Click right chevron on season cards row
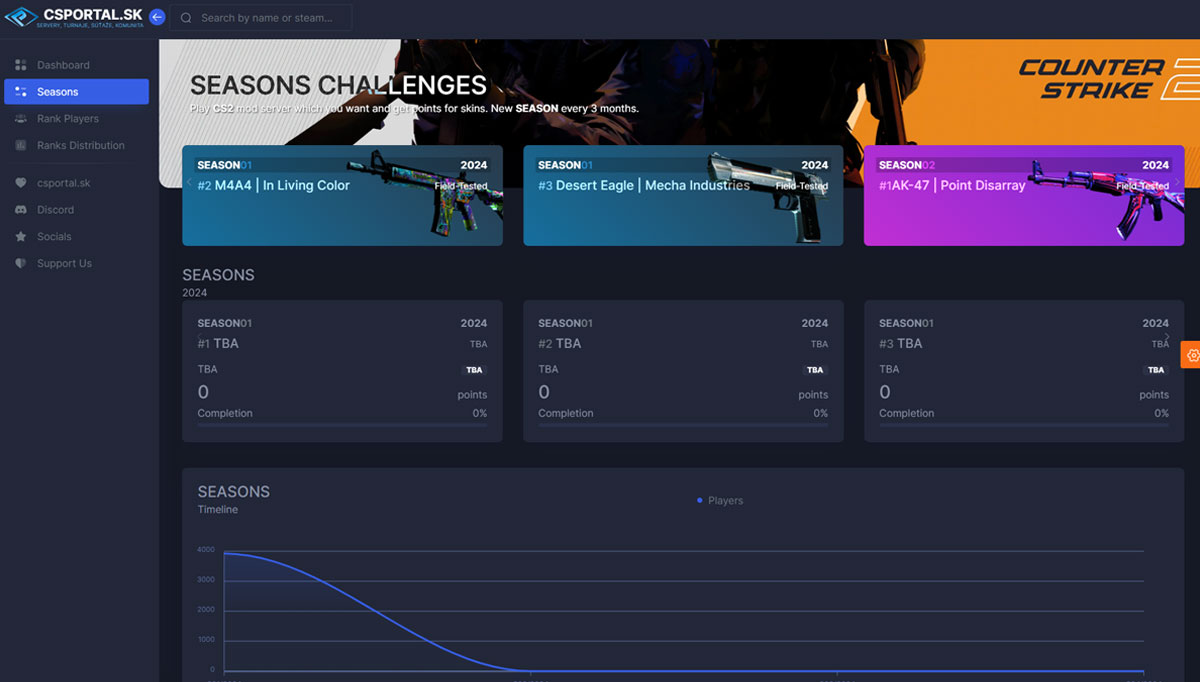This screenshot has width=1200, height=682. (1166, 337)
